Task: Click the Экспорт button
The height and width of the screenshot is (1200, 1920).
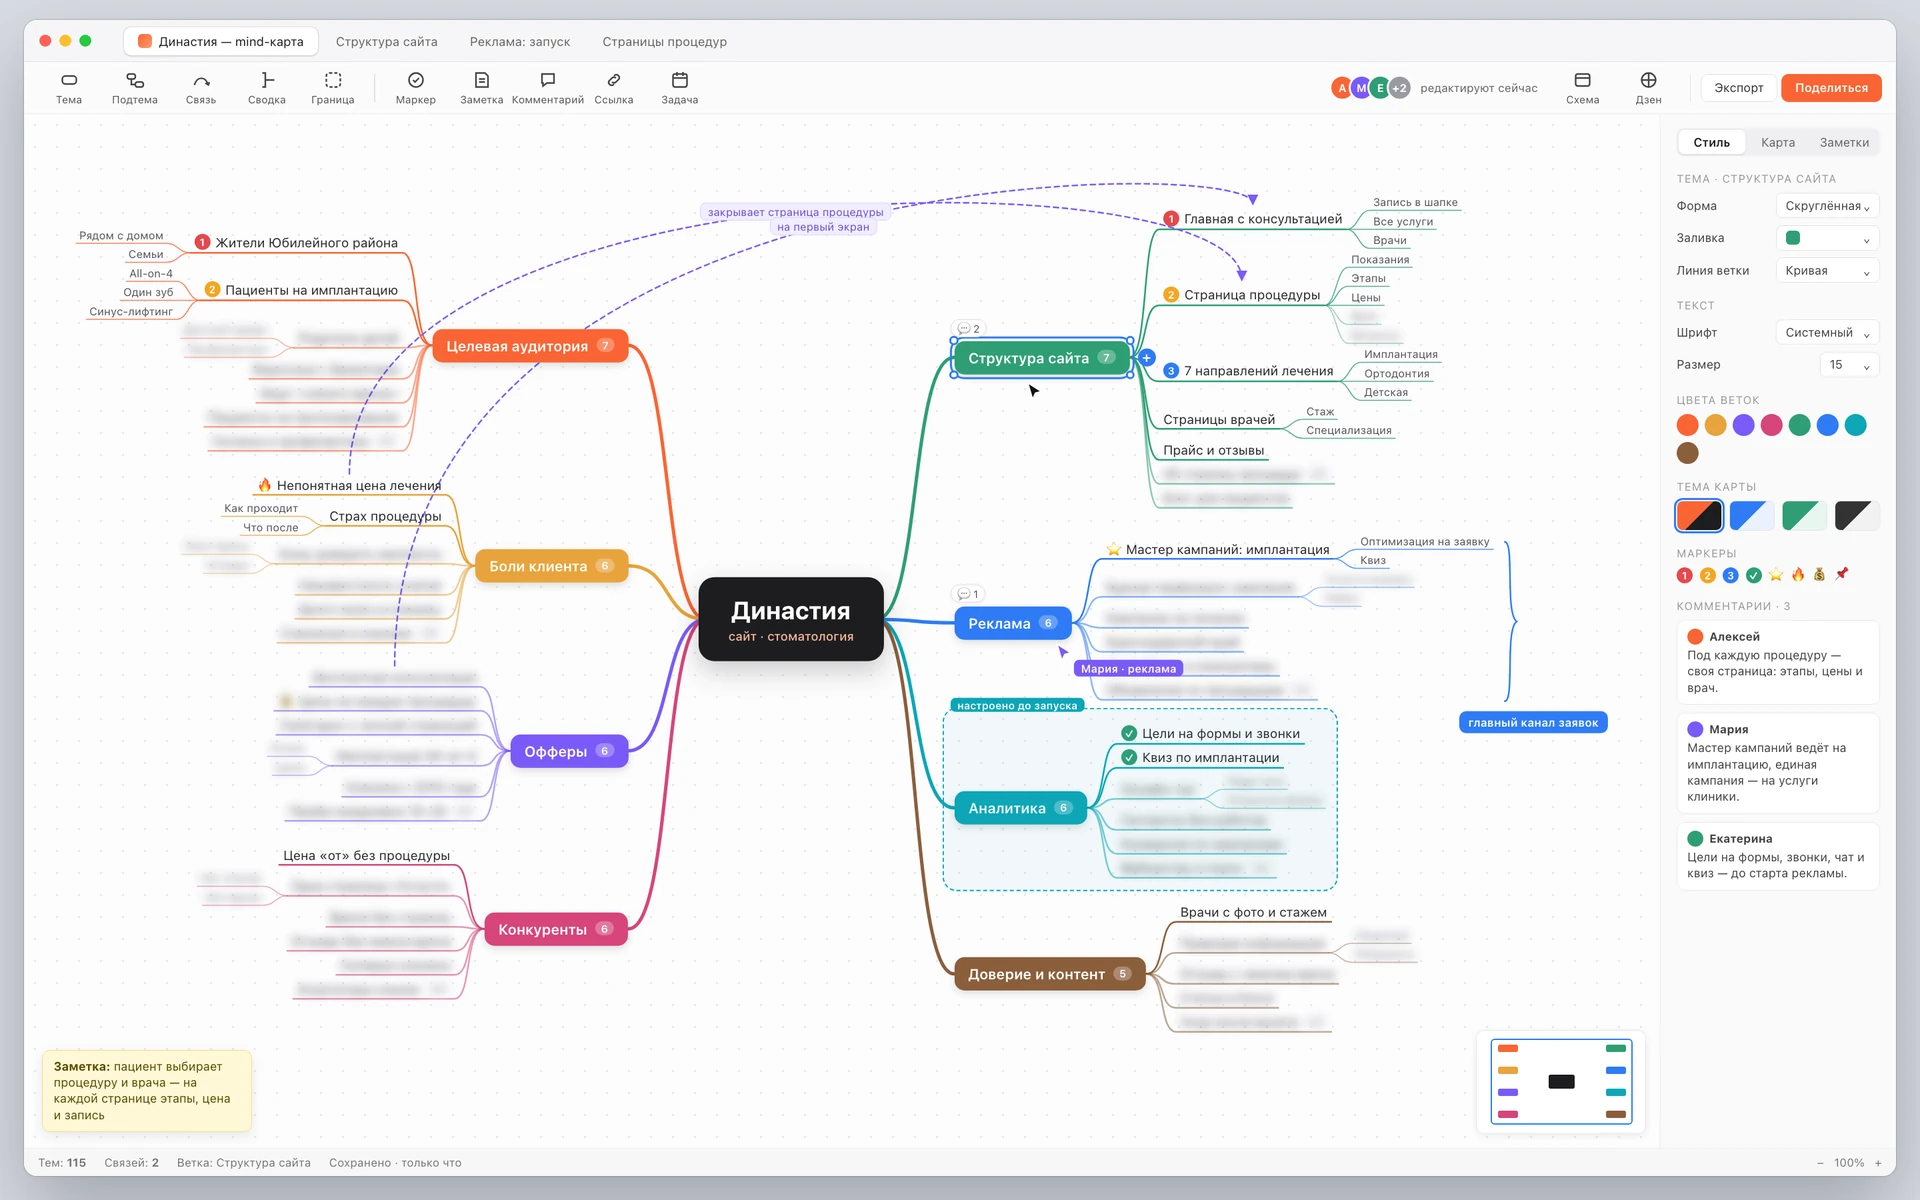Action: click(1738, 88)
